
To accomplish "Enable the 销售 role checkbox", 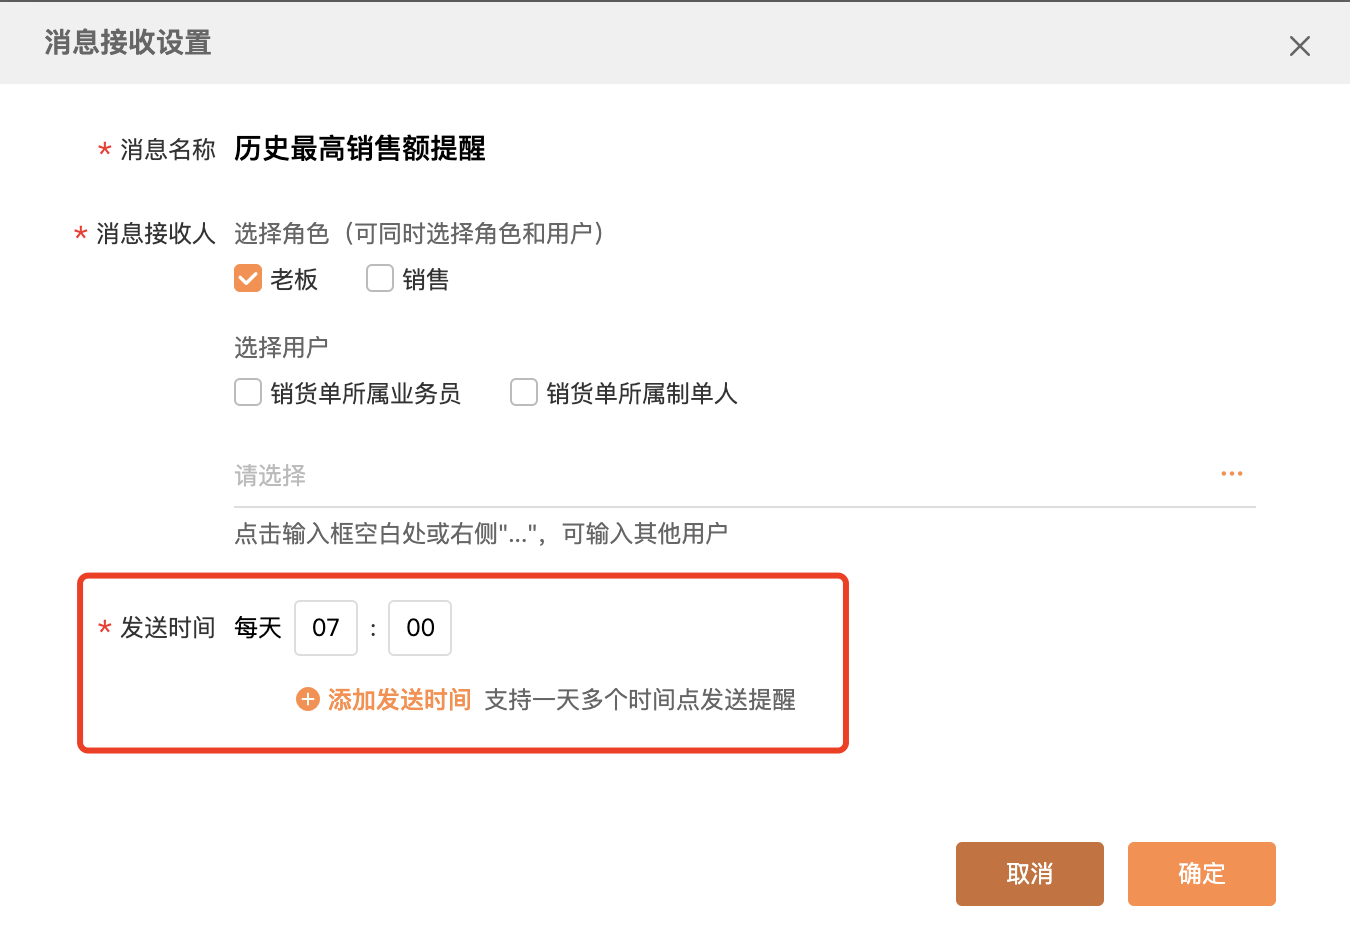I will [379, 278].
